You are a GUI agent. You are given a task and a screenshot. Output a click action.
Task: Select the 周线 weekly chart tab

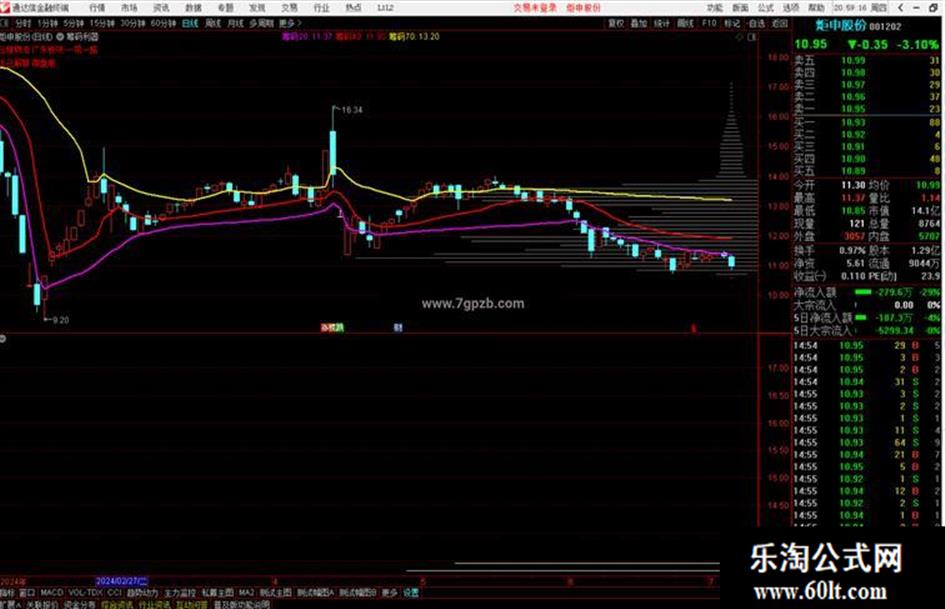click(213, 24)
